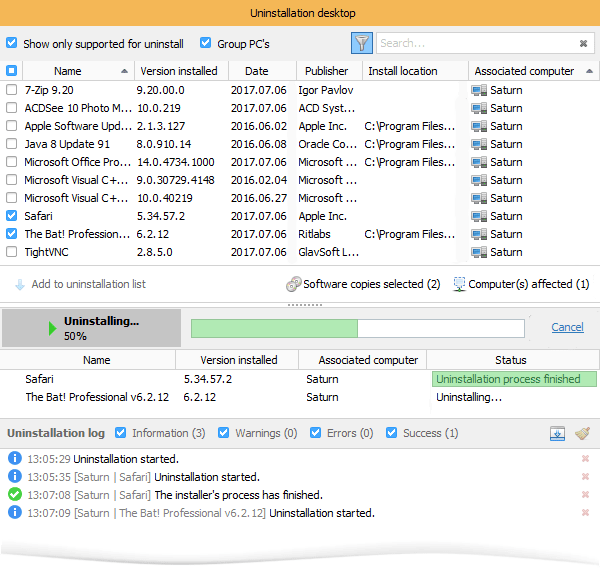Click the info icon in the 13:05:29 log entry
This screenshot has width=600, height=570.
[15, 458]
